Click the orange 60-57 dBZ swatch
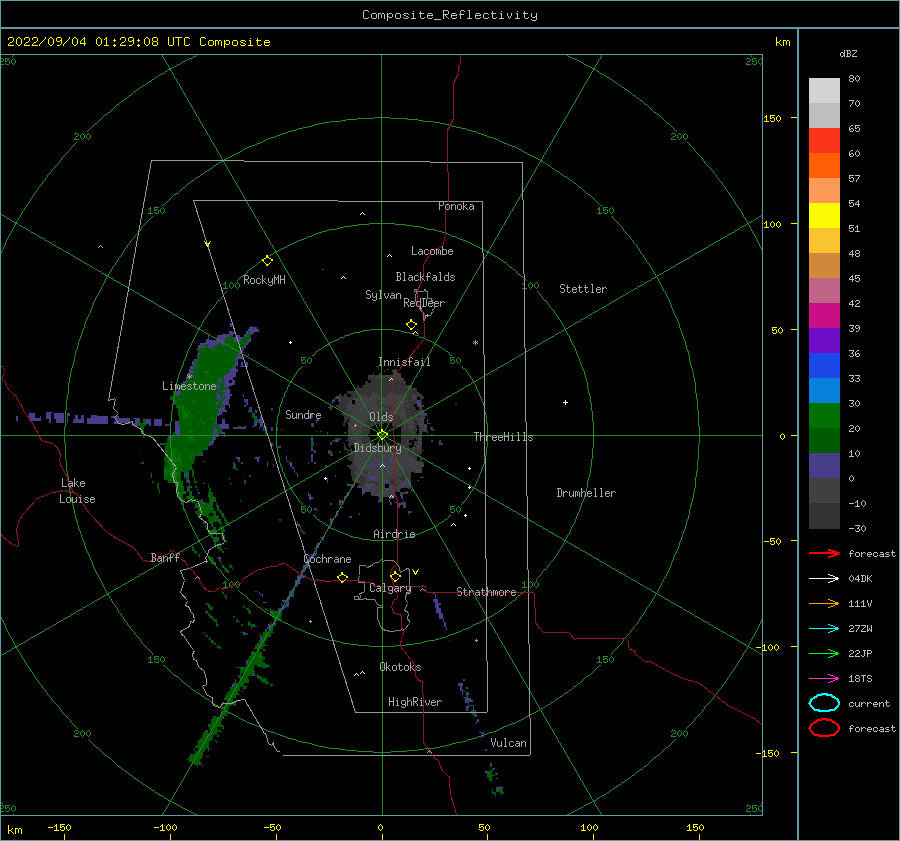The width and height of the screenshot is (900, 841). (824, 166)
